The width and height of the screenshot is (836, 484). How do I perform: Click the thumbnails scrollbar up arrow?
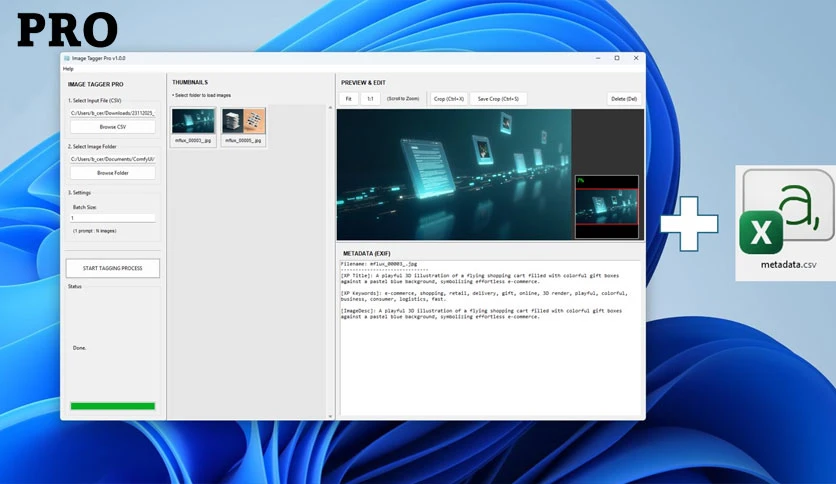[x=330, y=108]
